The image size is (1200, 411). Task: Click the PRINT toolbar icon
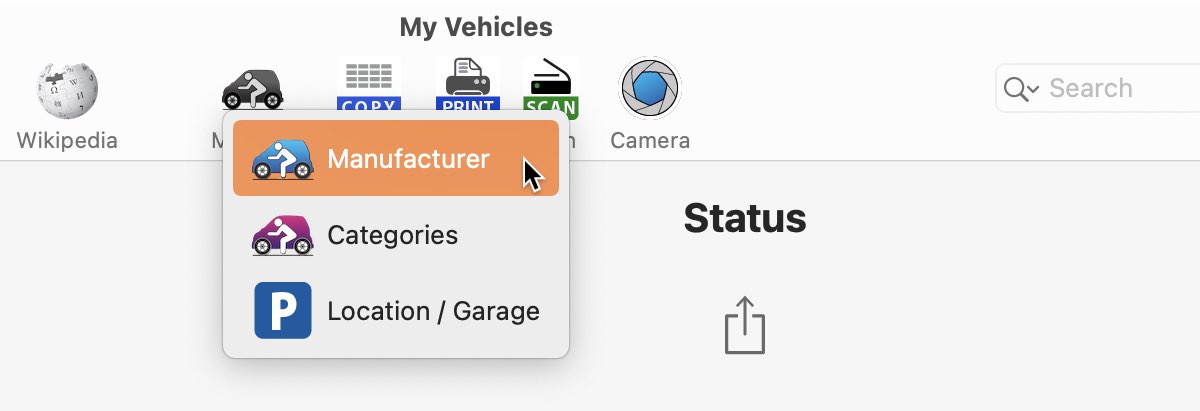pos(467,87)
